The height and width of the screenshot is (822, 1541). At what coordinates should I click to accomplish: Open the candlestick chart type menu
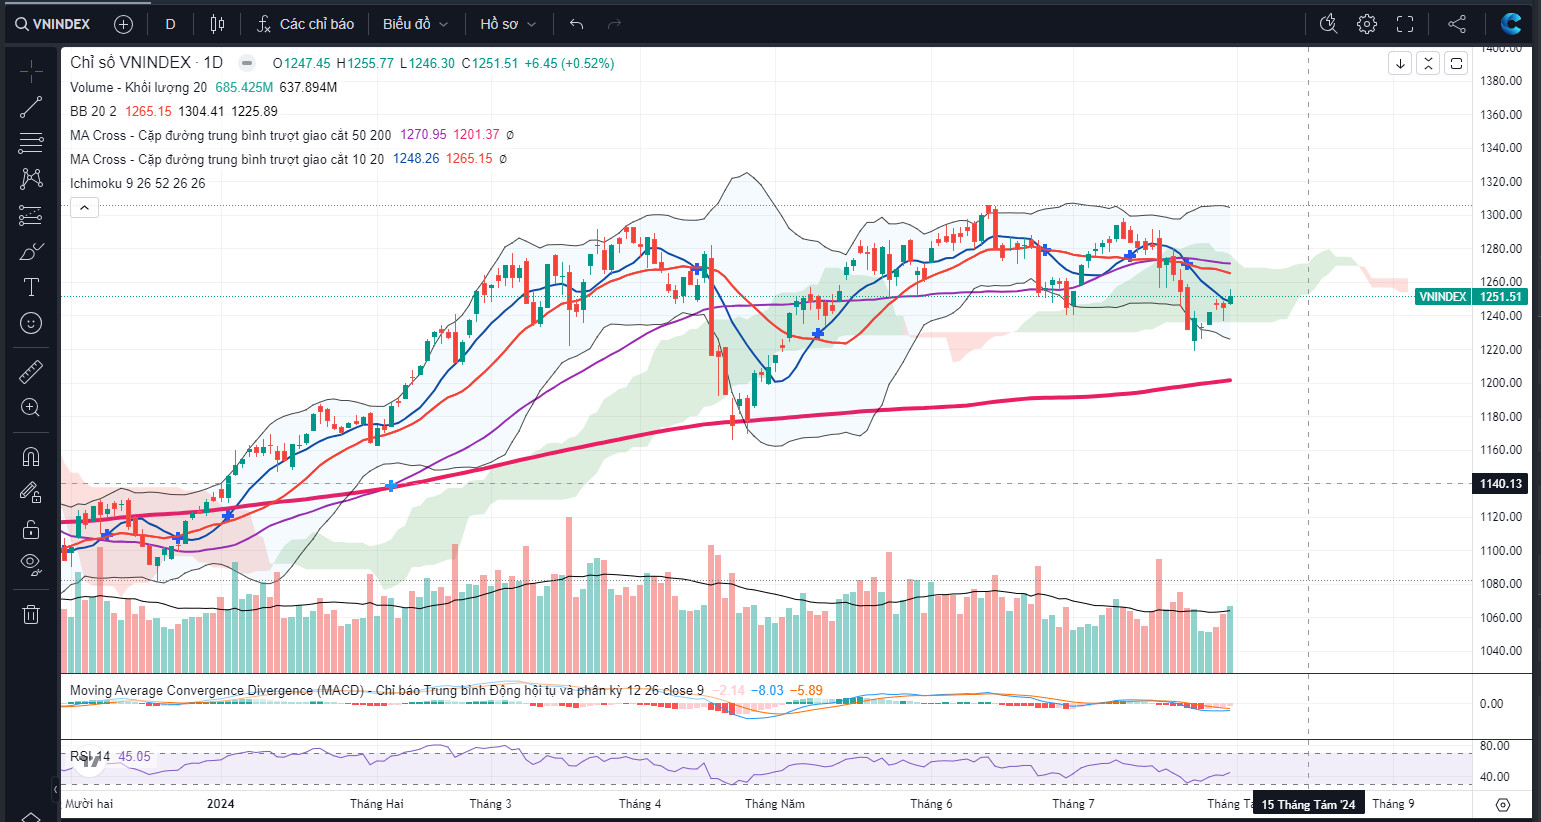click(x=217, y=24)
